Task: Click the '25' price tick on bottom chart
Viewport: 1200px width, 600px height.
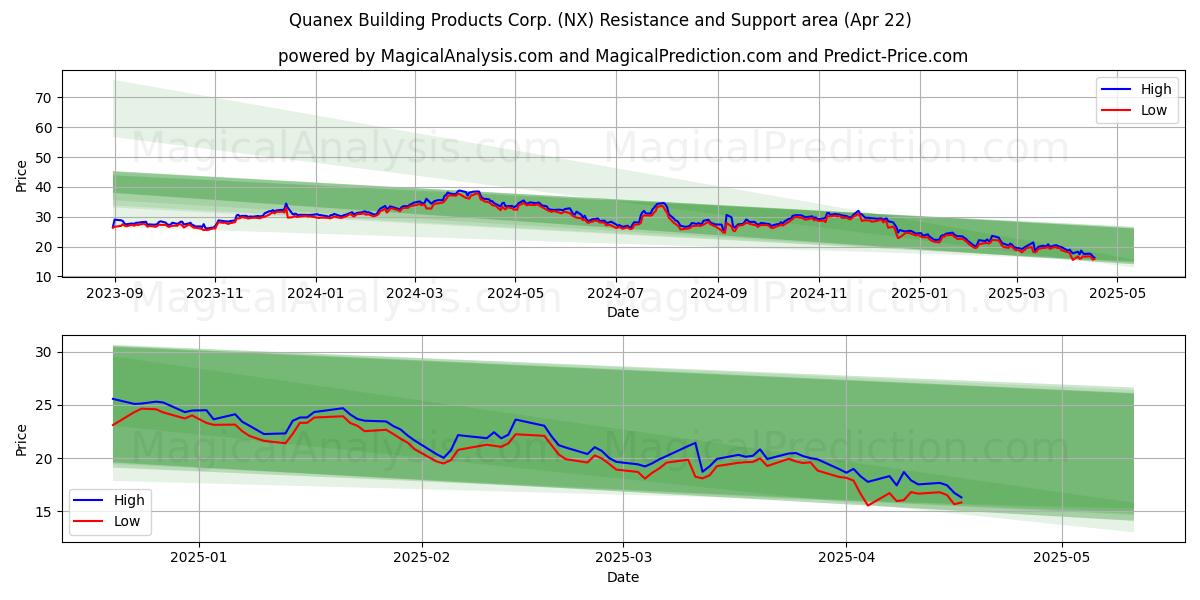Action: pyautogui.click(x=46, y=405)
